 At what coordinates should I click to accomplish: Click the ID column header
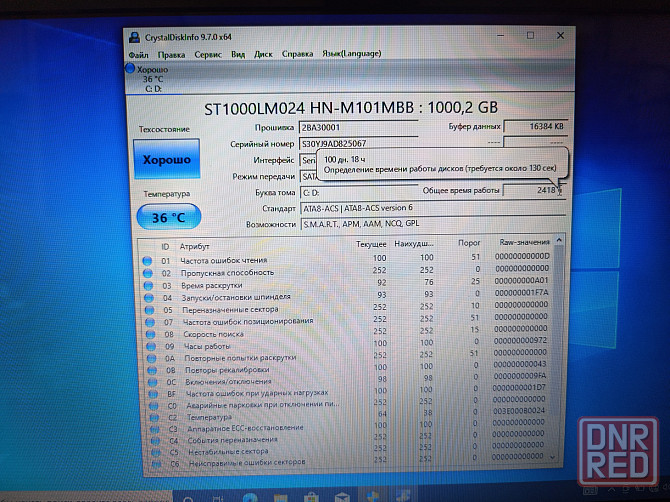165,247
